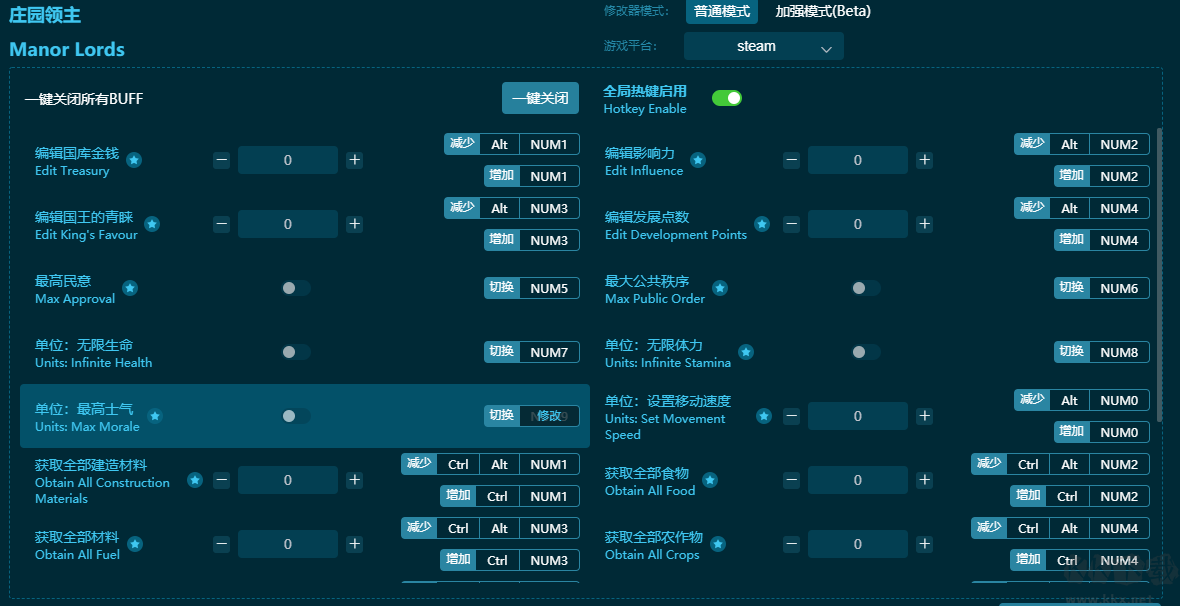Viewport: 1180px width, 606px height.
Task: Favorite Edit King's Favour with star icon
Action: point(152,224)
